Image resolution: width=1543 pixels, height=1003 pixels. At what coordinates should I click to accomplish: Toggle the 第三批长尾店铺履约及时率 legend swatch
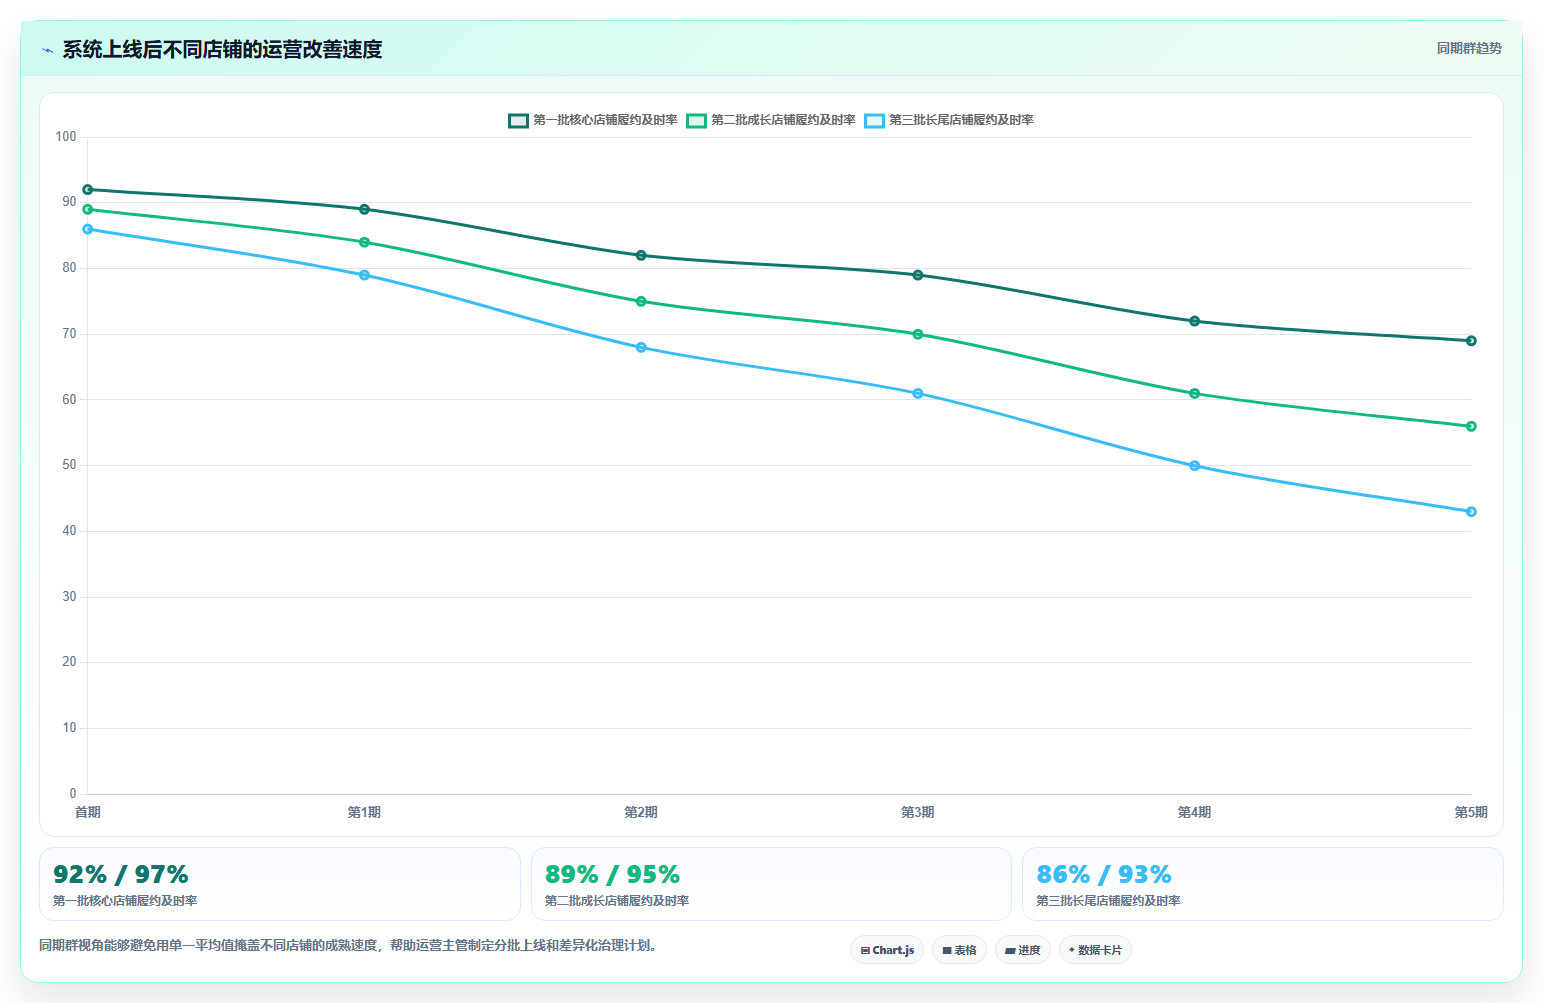tap(874, 121)
